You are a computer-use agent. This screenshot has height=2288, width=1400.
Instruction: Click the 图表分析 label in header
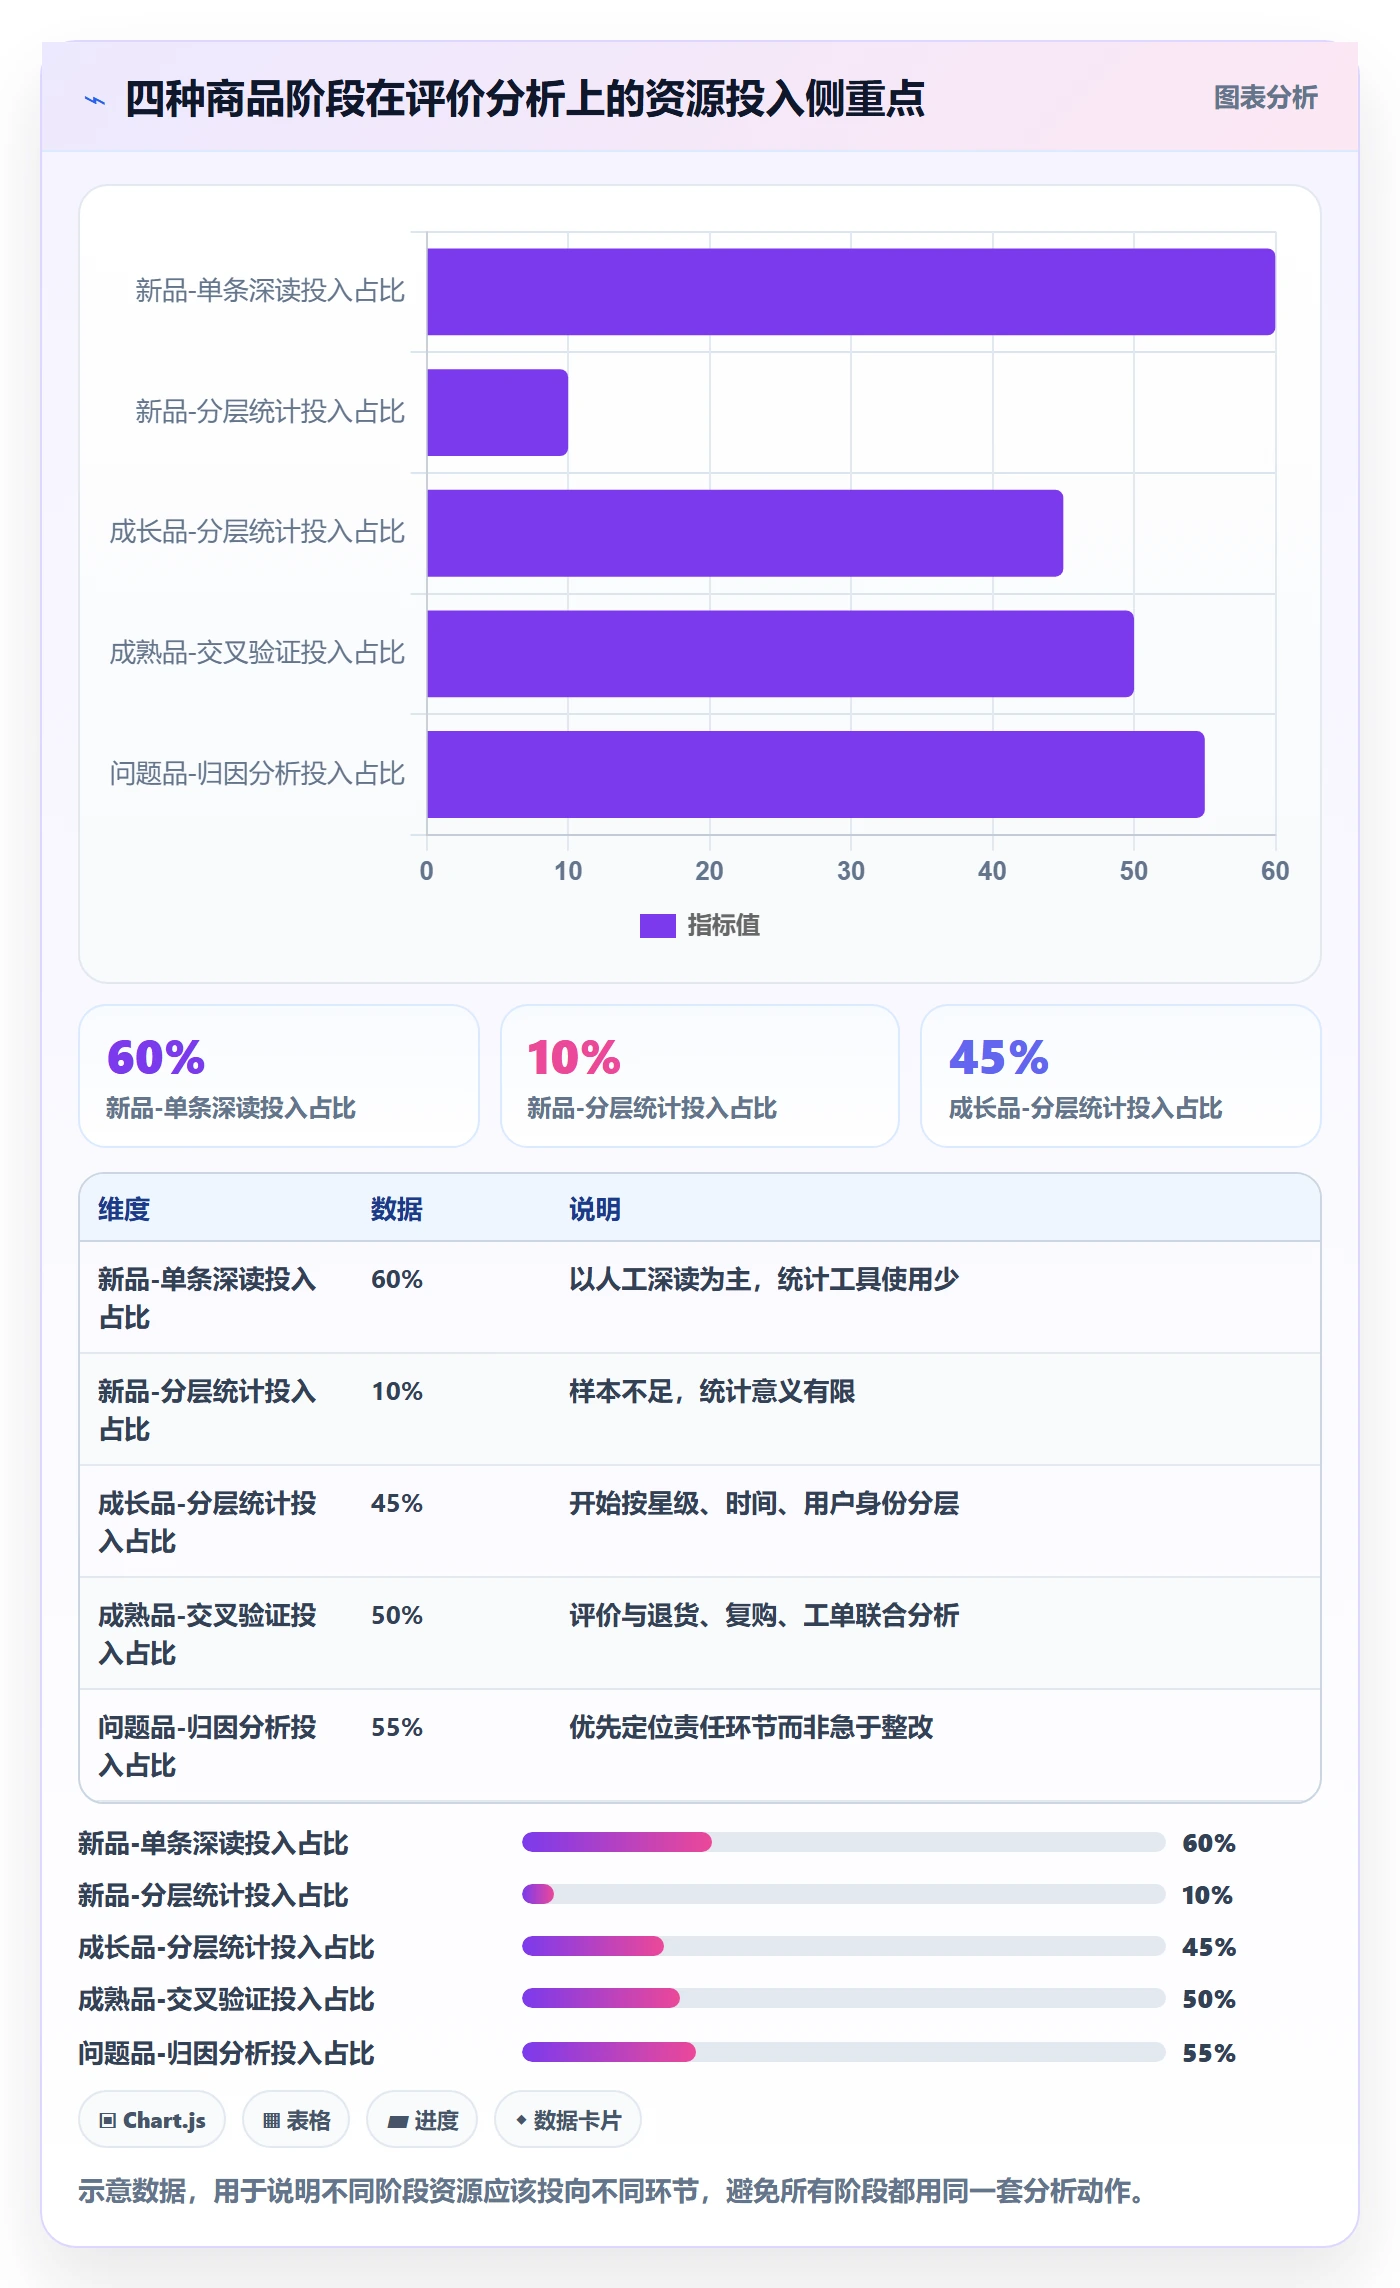1265,98
